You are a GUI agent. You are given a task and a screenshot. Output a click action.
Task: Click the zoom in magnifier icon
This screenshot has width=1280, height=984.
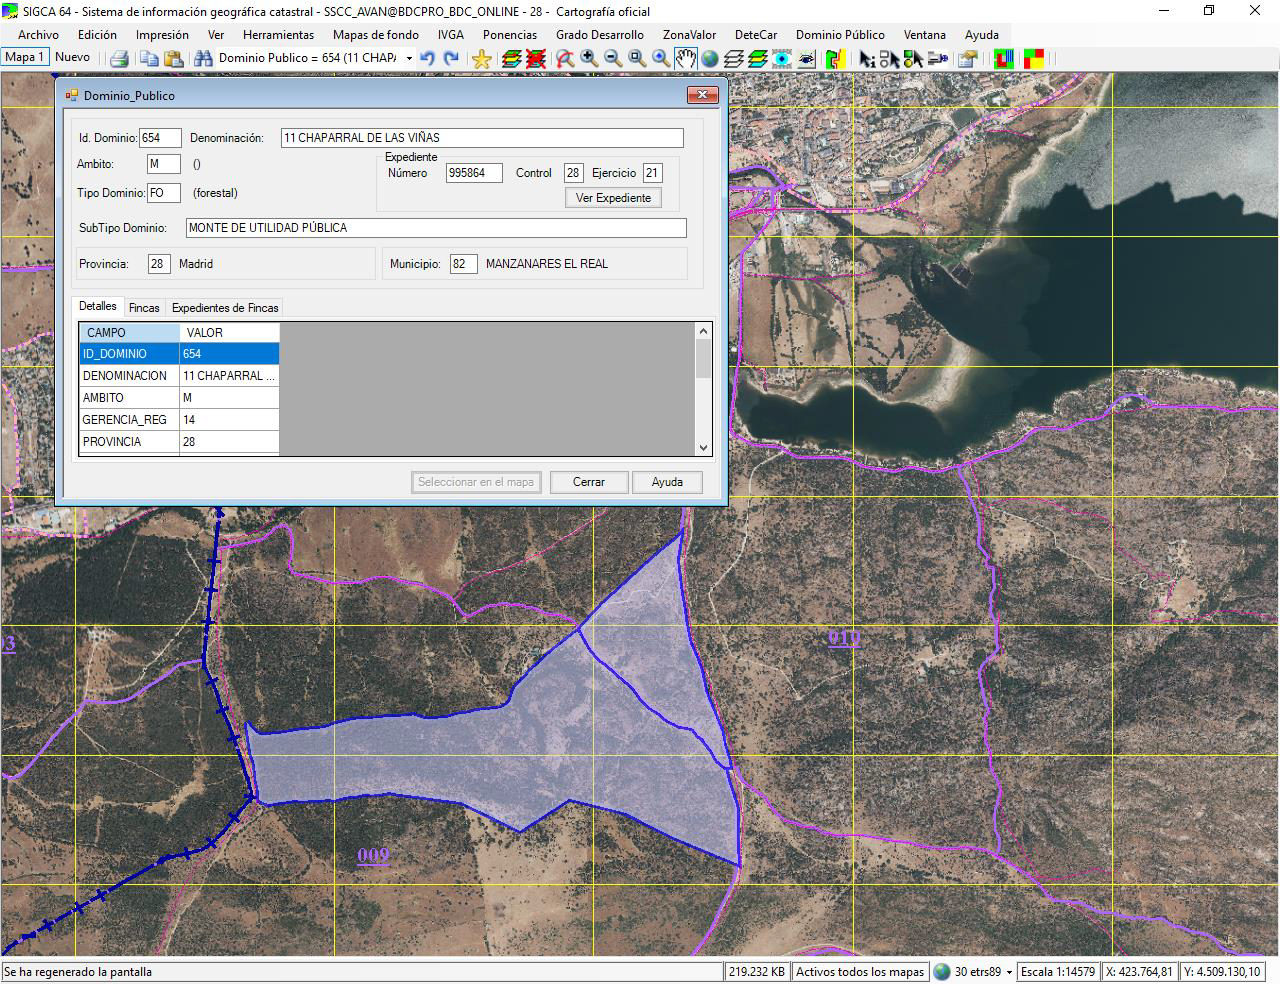tap(589, 58)
